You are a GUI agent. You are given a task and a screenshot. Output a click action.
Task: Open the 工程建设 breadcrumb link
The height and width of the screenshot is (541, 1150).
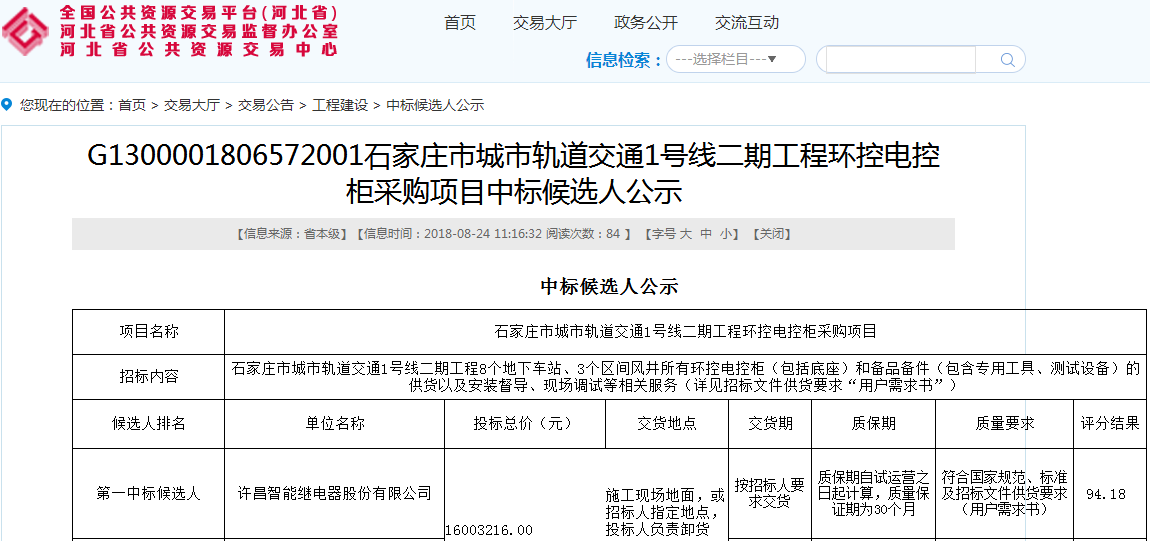tap(340, 105)
